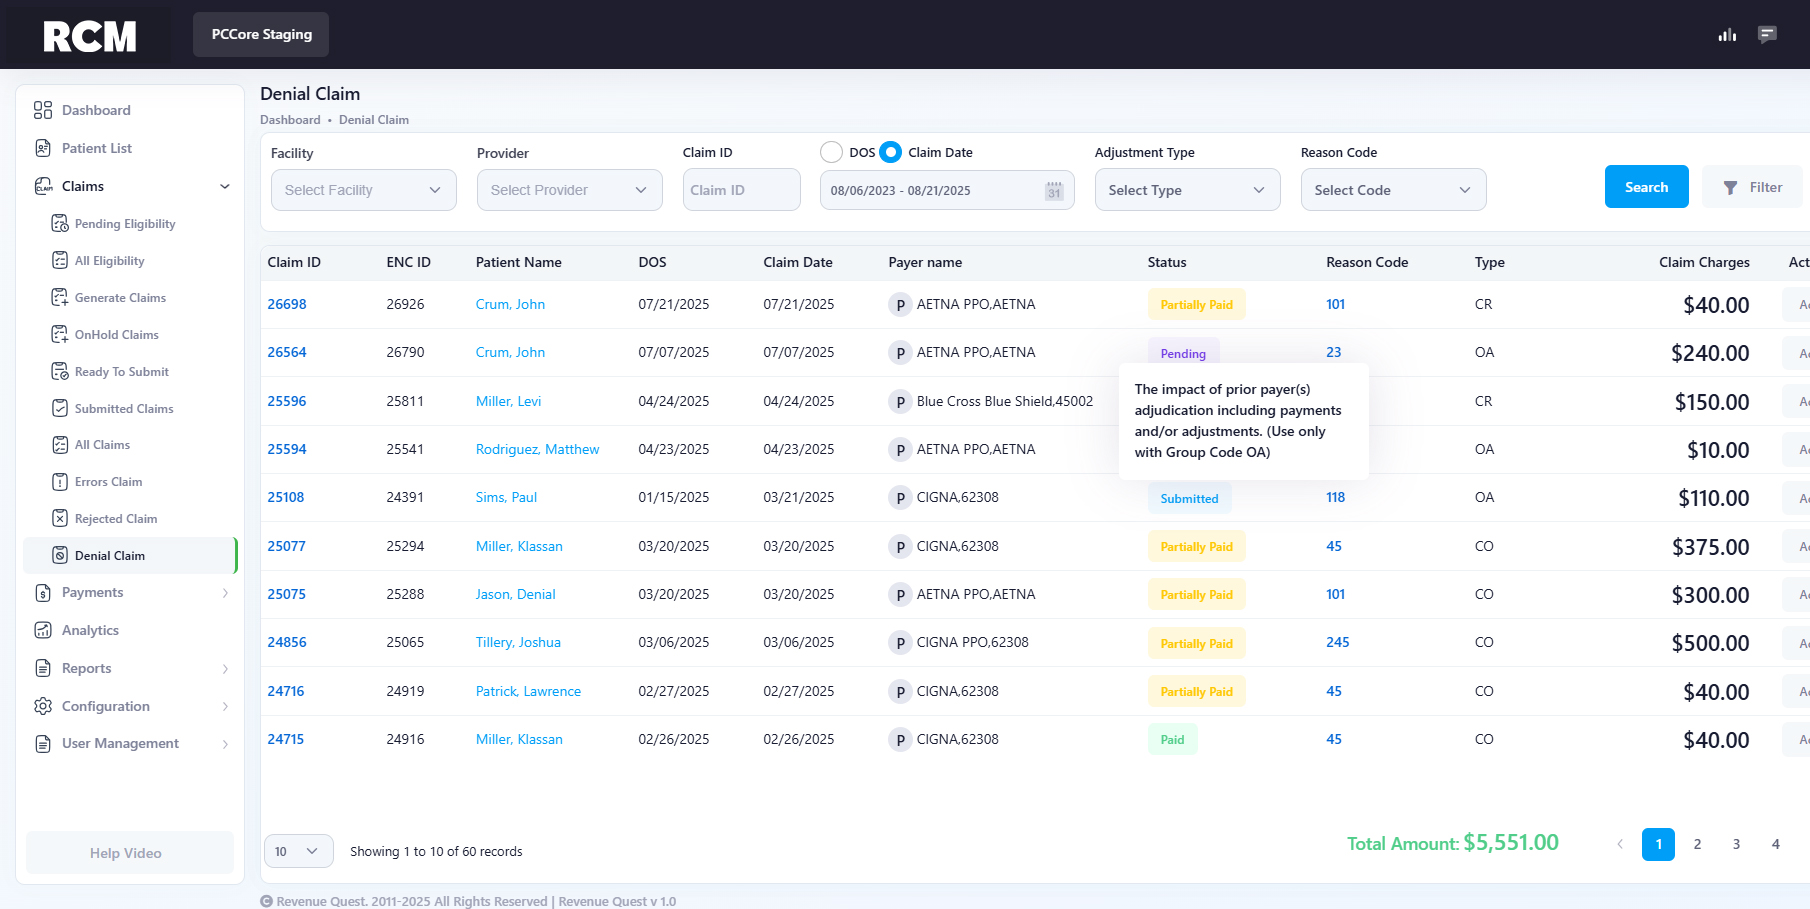Screen dimensions: 1810x909
Task: Select the DOS radio button
Action: (831, 153)
